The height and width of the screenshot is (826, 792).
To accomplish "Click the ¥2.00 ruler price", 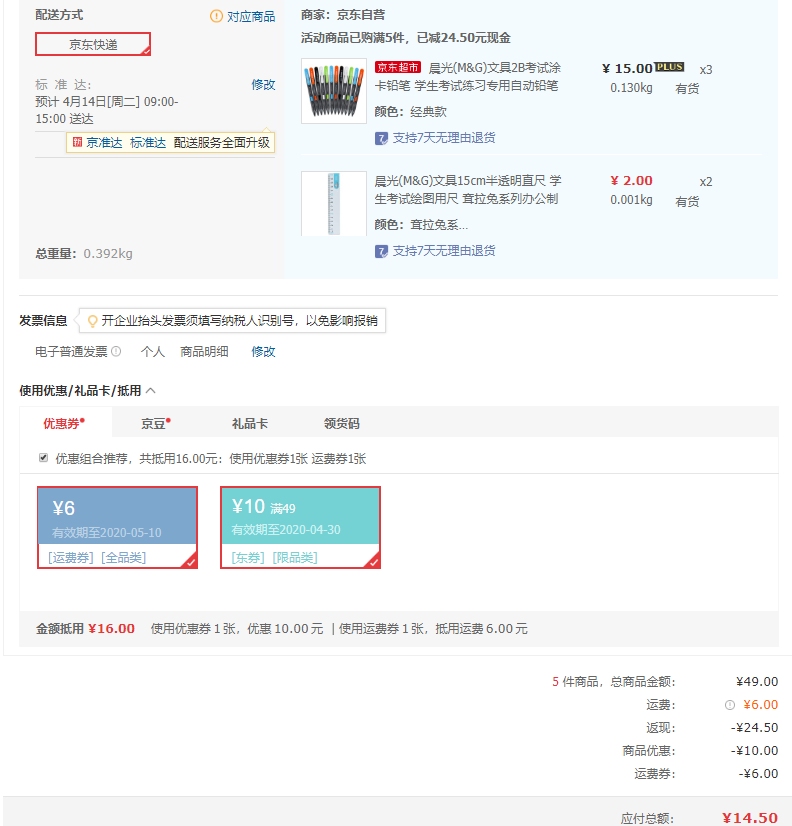I will pyautogui.click(x=631, y=181).
